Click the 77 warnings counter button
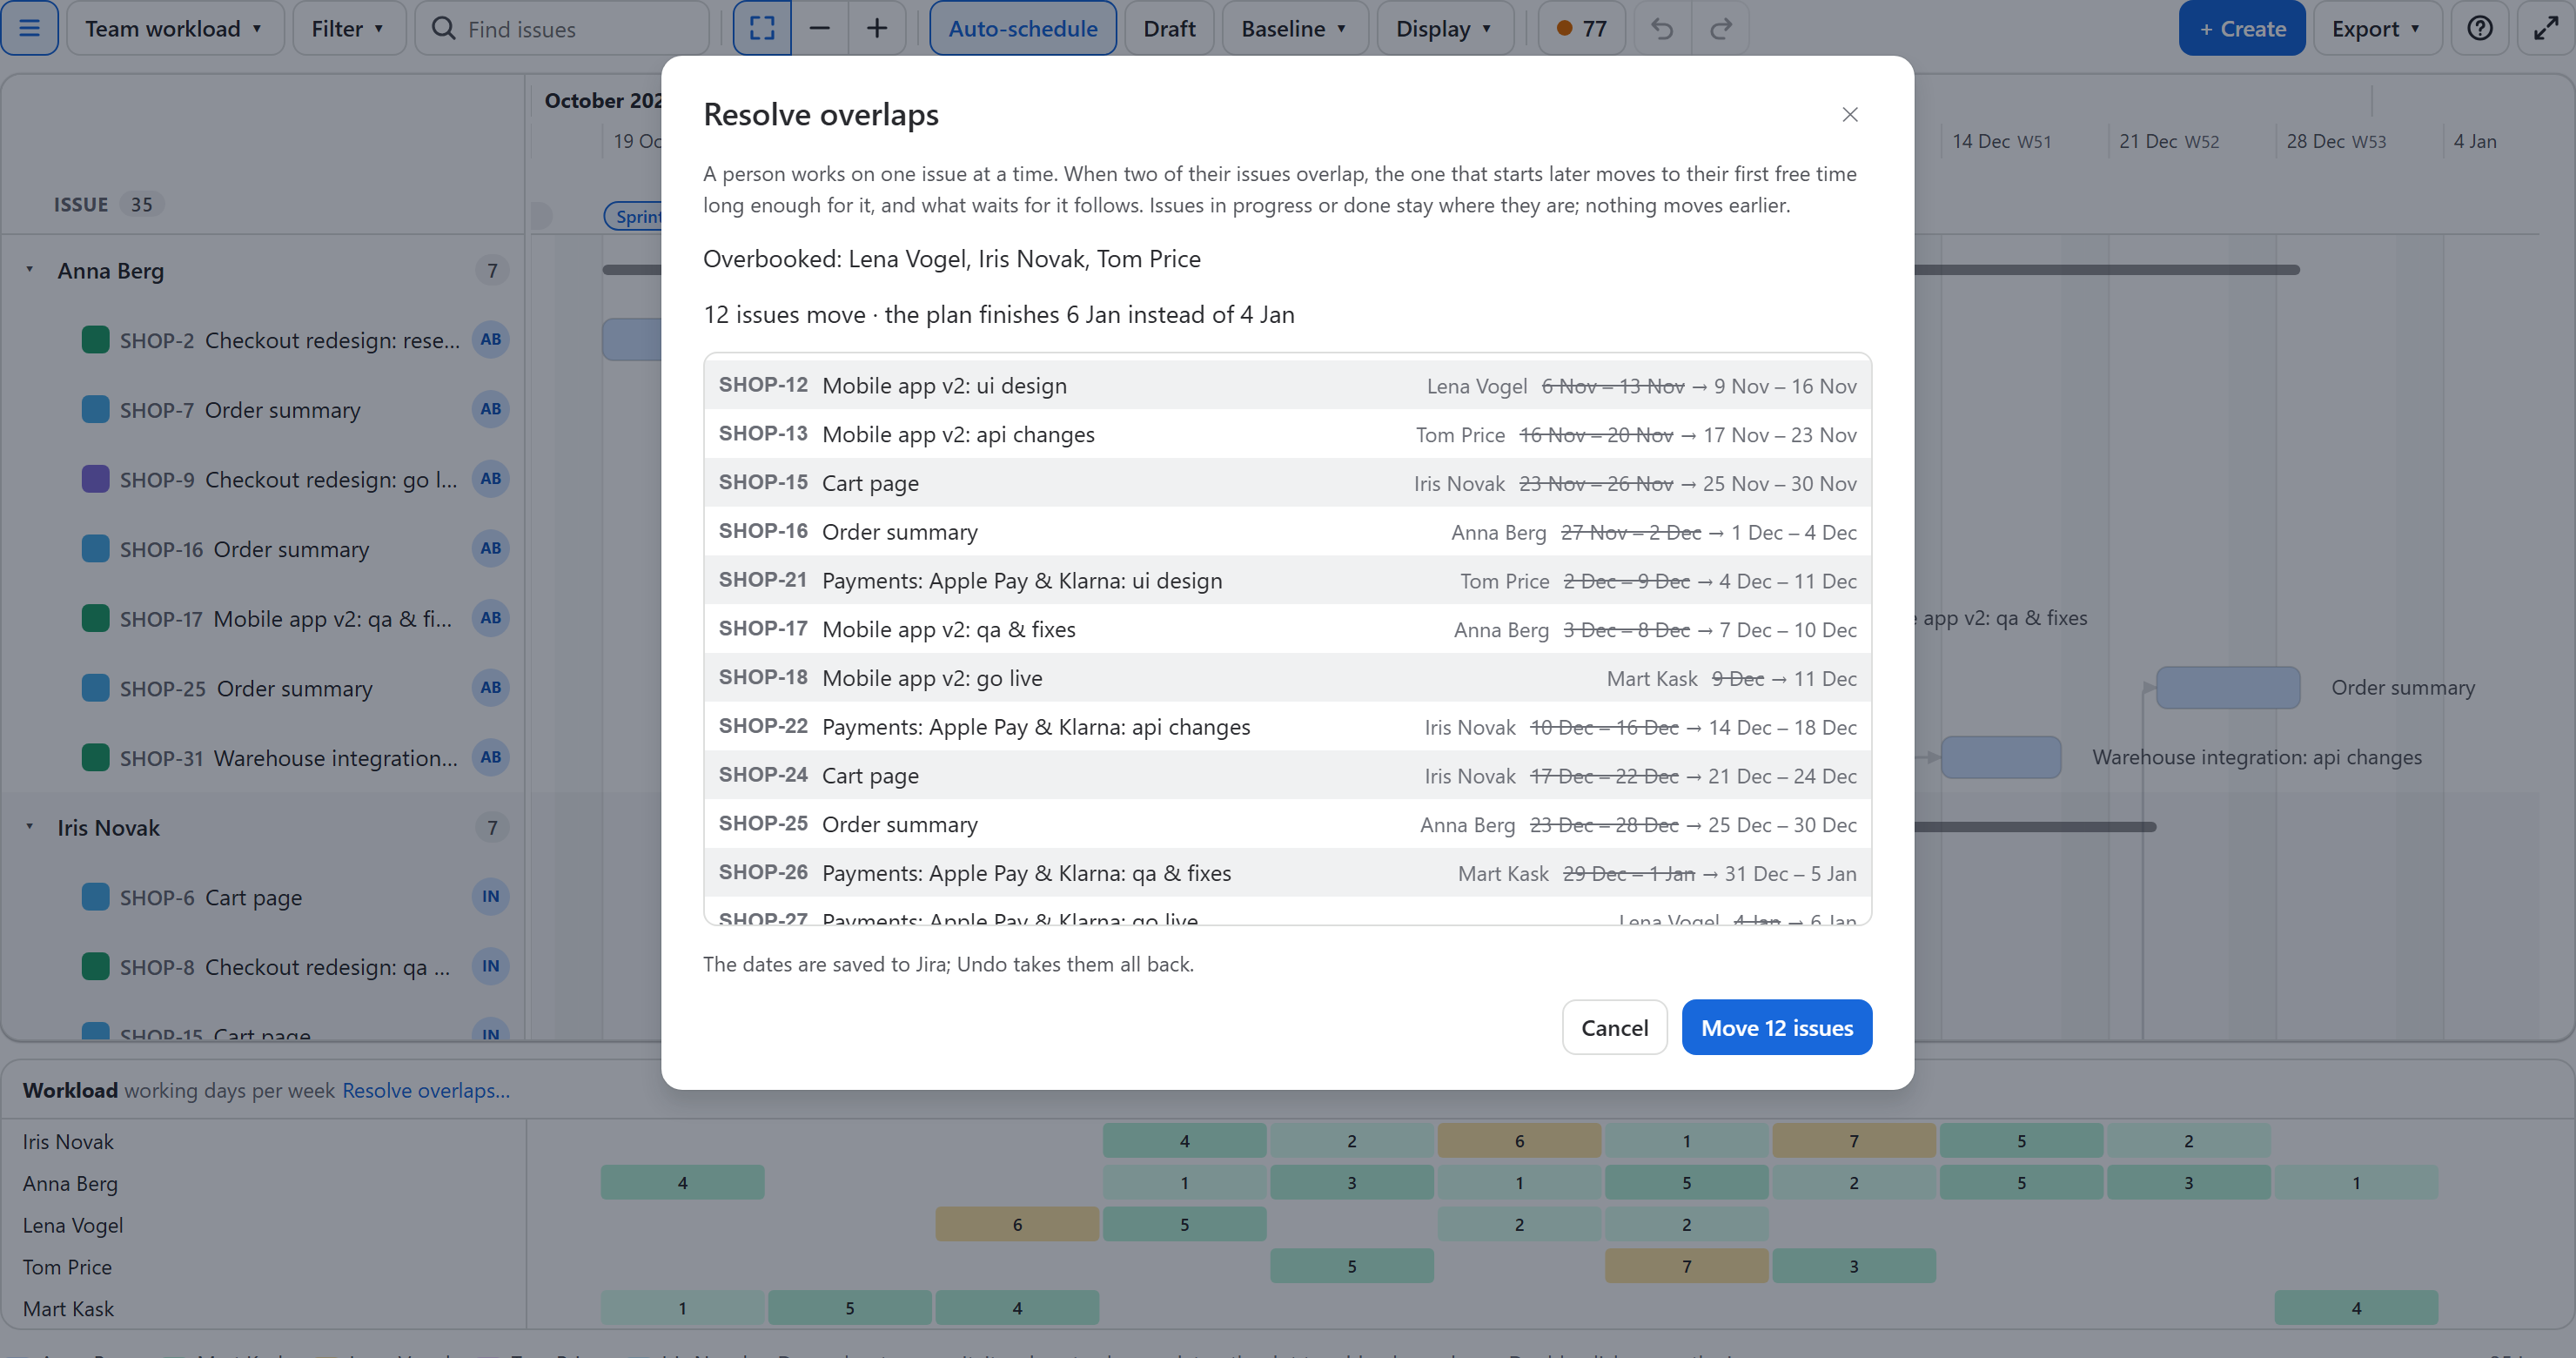Screen dimensions: 2576x1358 pos(1581,28)
